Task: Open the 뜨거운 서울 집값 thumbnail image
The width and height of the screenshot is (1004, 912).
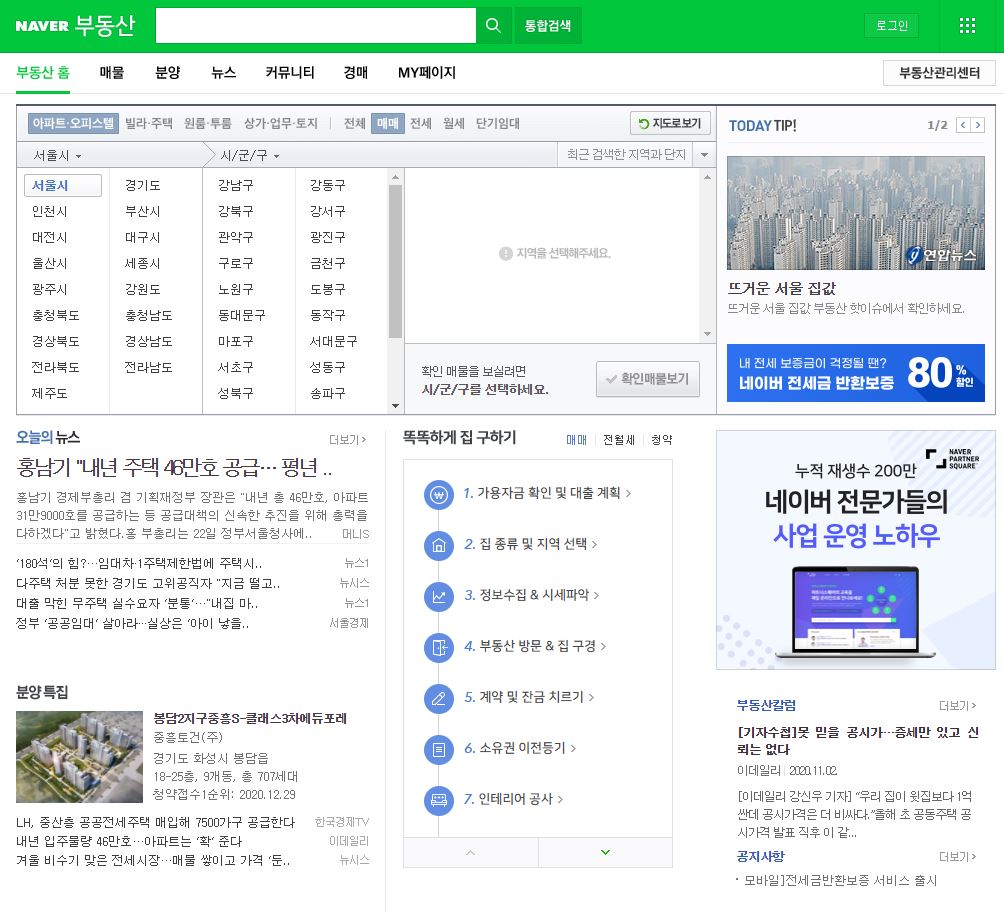Action: (x=855, y=213)
